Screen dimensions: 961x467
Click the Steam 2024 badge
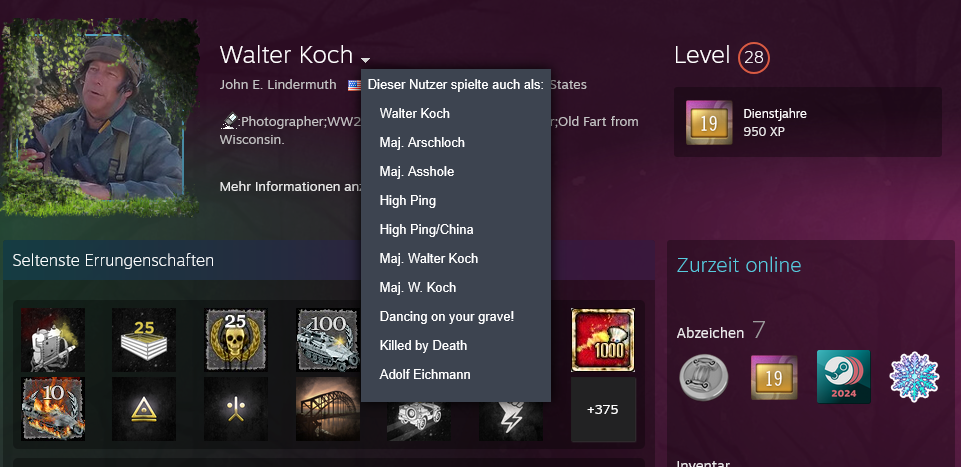pyautogui.click(x=843, y=377)
